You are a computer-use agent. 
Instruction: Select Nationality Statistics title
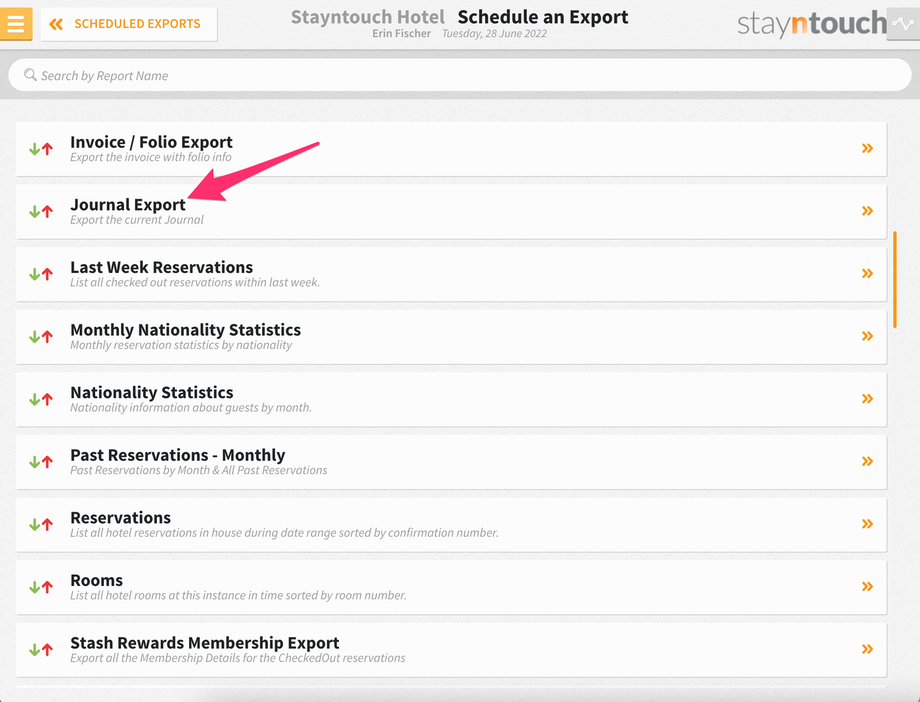[151, 393]
